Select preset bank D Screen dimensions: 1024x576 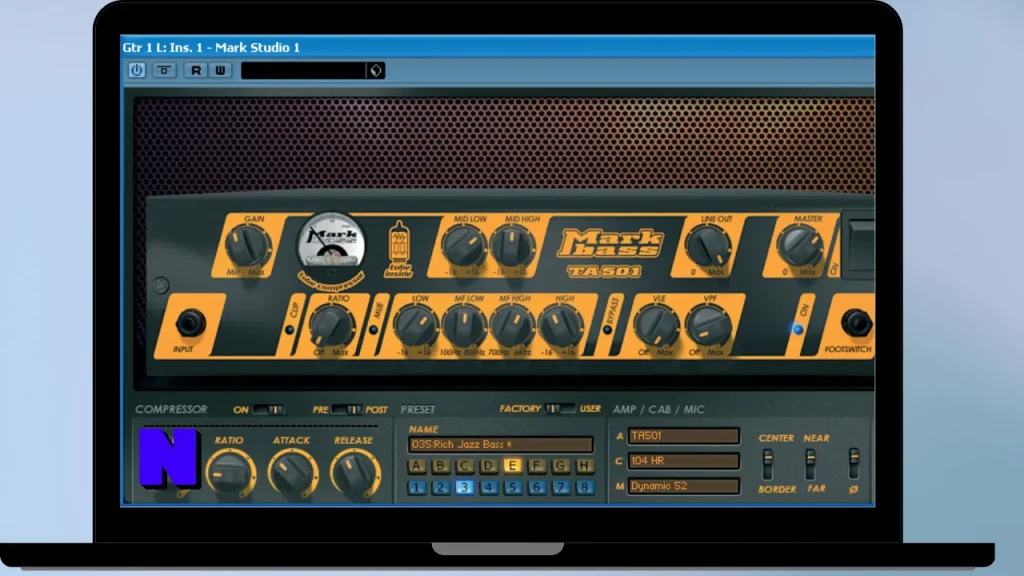point(488,466)
